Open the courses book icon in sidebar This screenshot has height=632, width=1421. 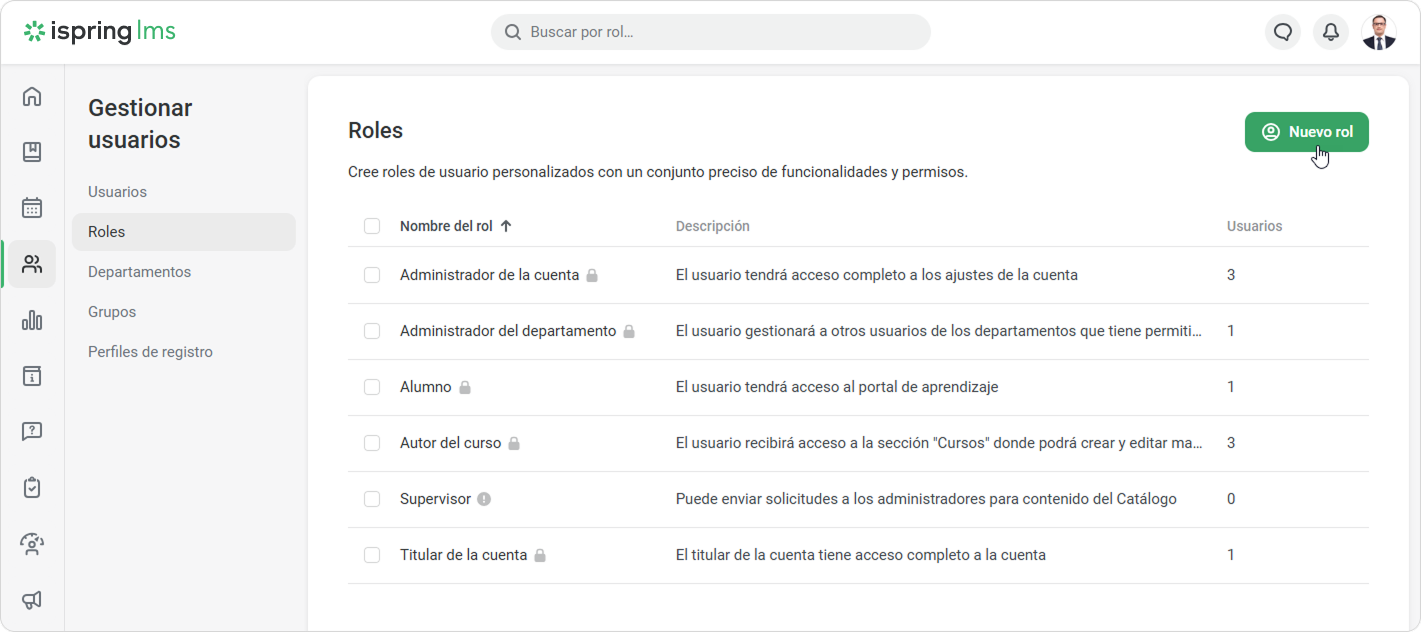click(32, 152)
